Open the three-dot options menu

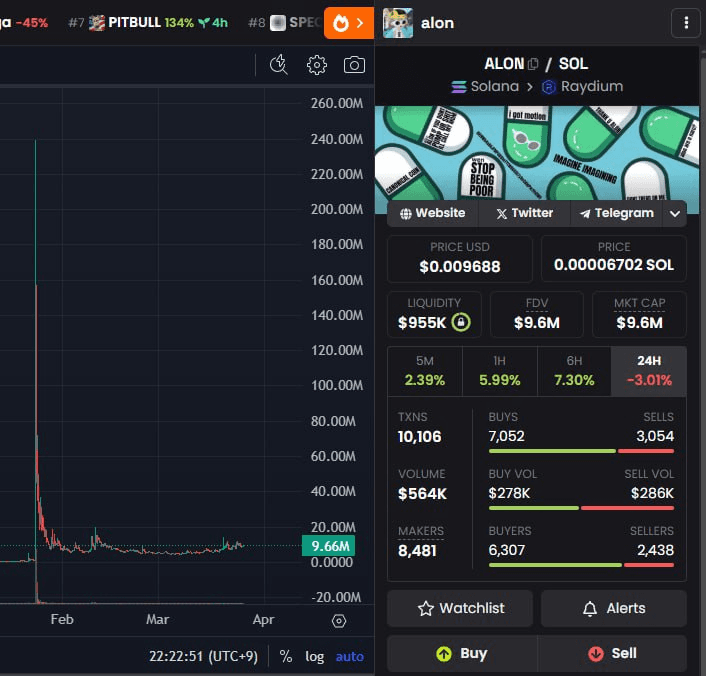(x=686, y=23)
